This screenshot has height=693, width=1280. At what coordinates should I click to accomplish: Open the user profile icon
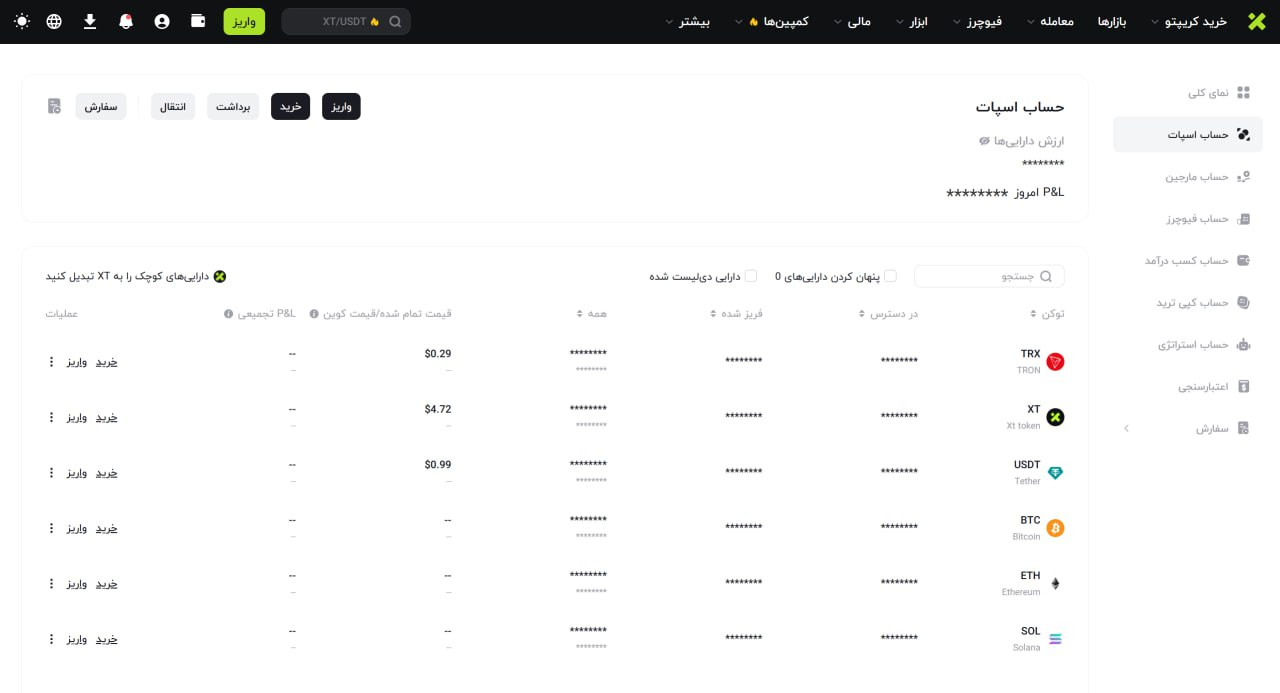(x=162, y=21)
